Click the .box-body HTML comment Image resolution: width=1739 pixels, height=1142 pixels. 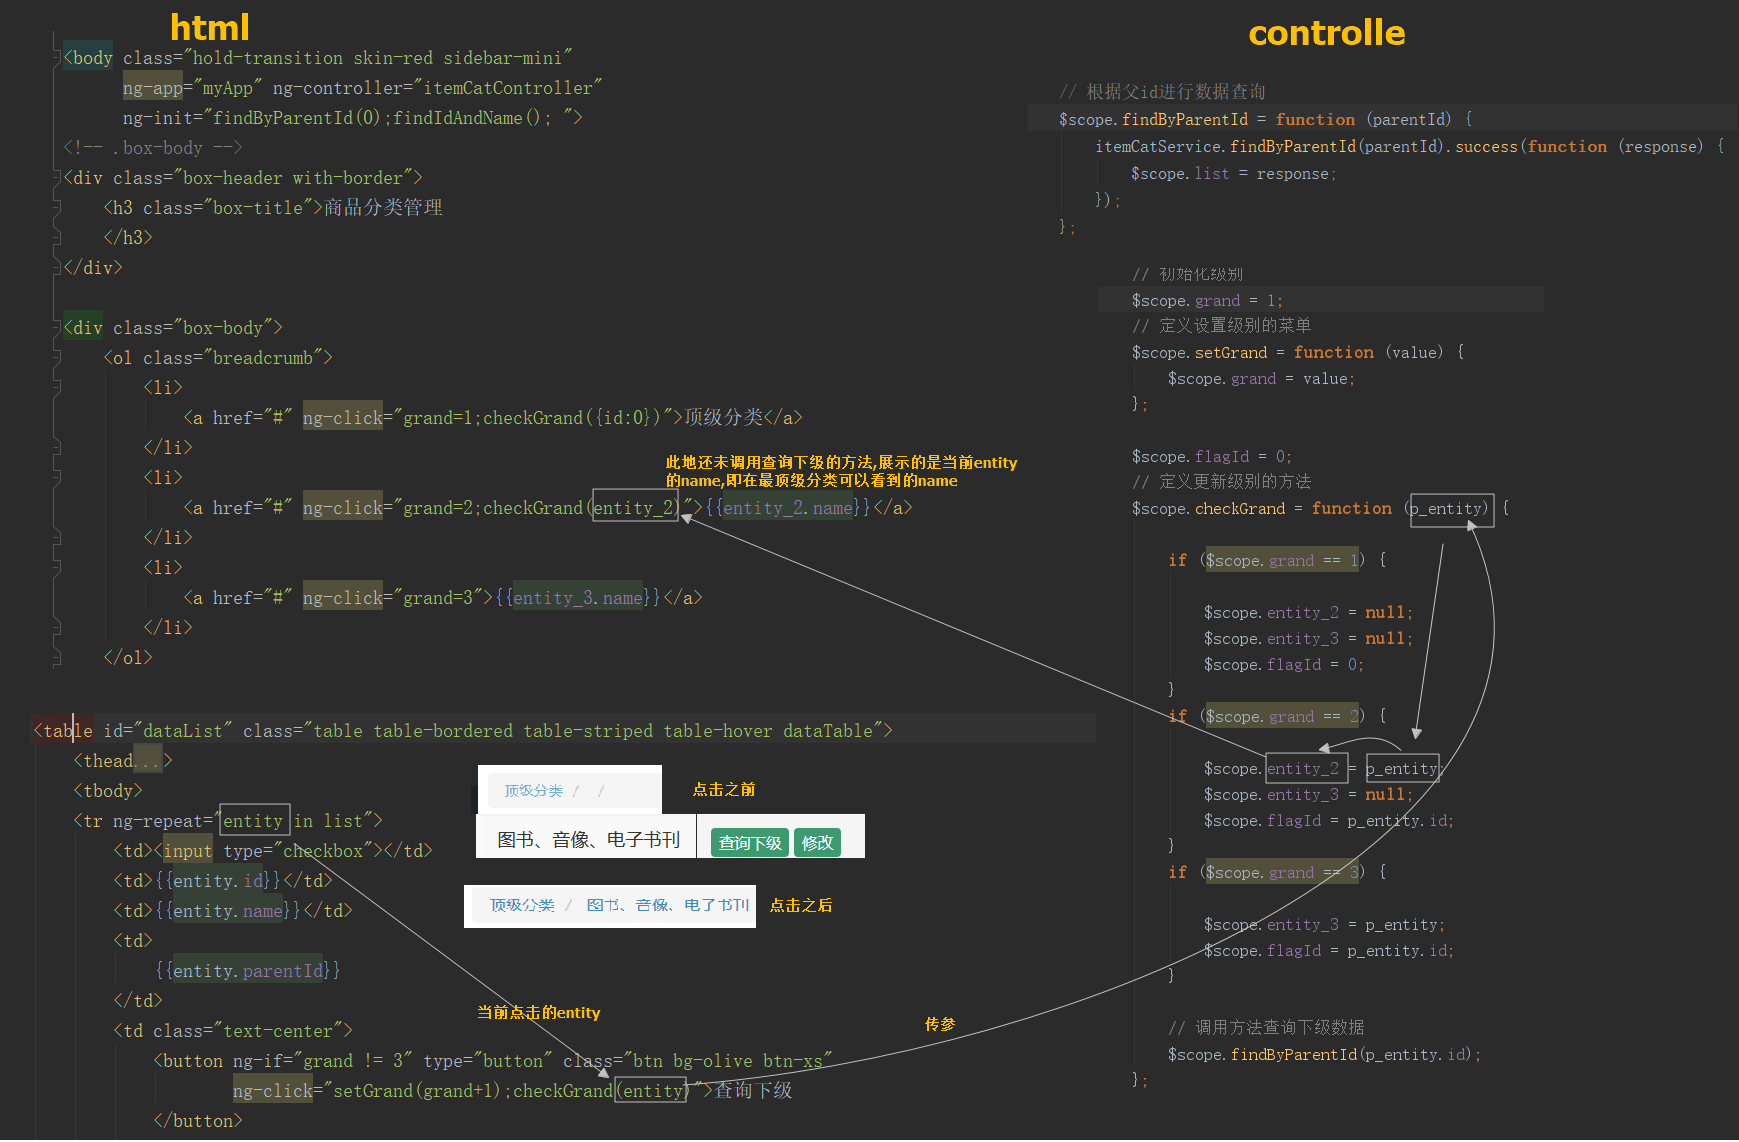[152, 148]
